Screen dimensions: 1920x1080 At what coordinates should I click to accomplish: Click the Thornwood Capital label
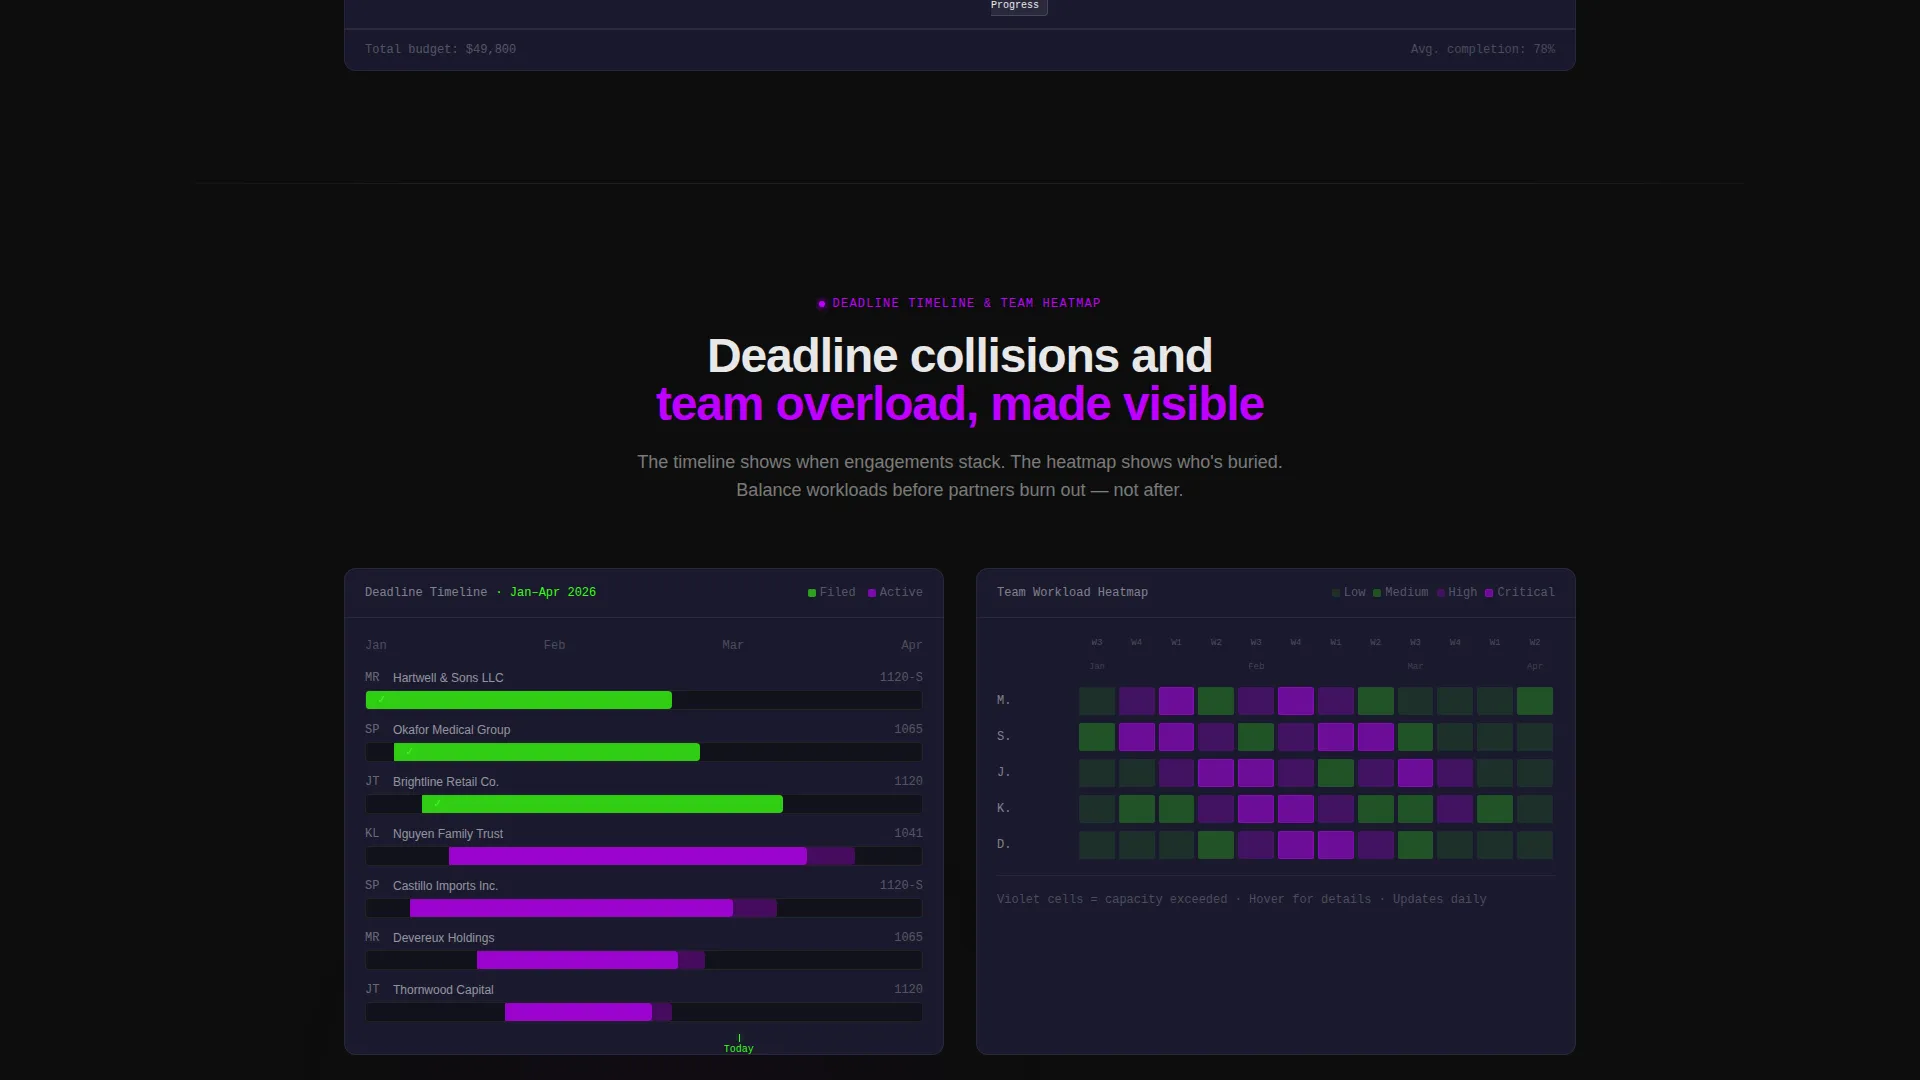tap(443, 990)
